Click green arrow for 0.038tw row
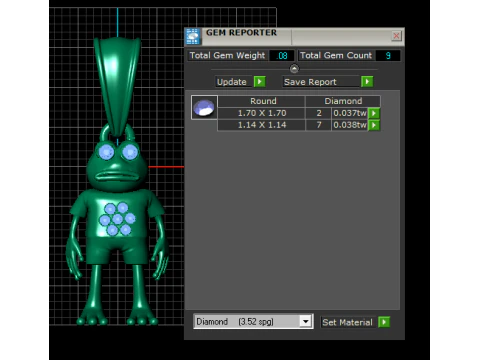This screenshot has height=360, width=480. tap(374, 125)
